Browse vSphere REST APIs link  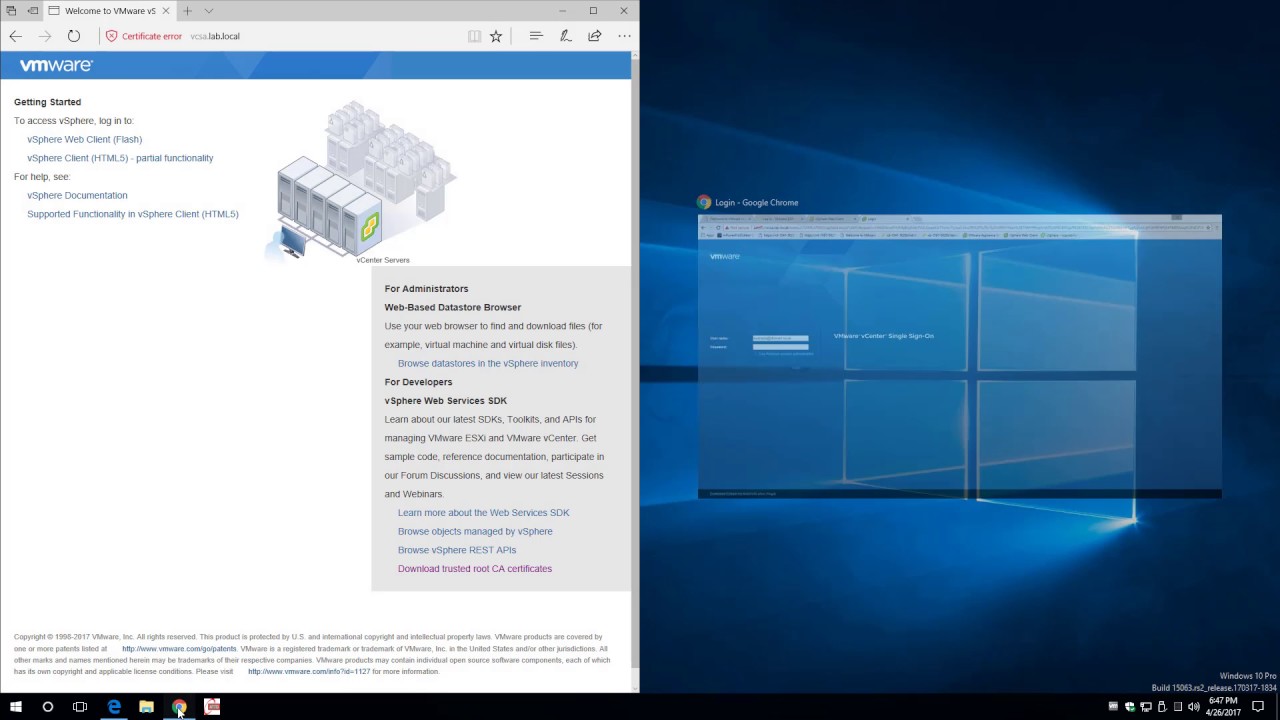tap(457, 550)
